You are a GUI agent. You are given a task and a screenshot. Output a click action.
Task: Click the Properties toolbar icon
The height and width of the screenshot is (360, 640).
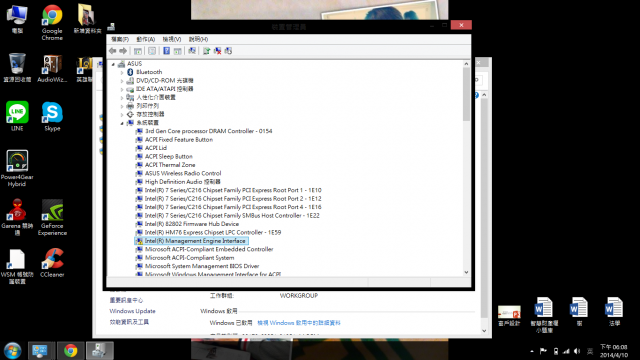[x=152, y=51]
